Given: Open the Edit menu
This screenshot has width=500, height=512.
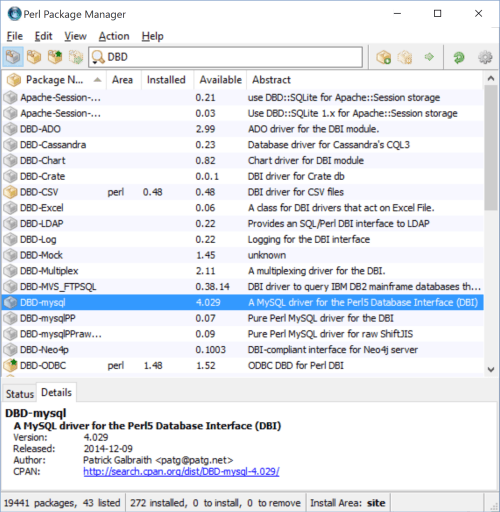Looking at the screenshot, I should pyautogui.click(x=43, y=36).
